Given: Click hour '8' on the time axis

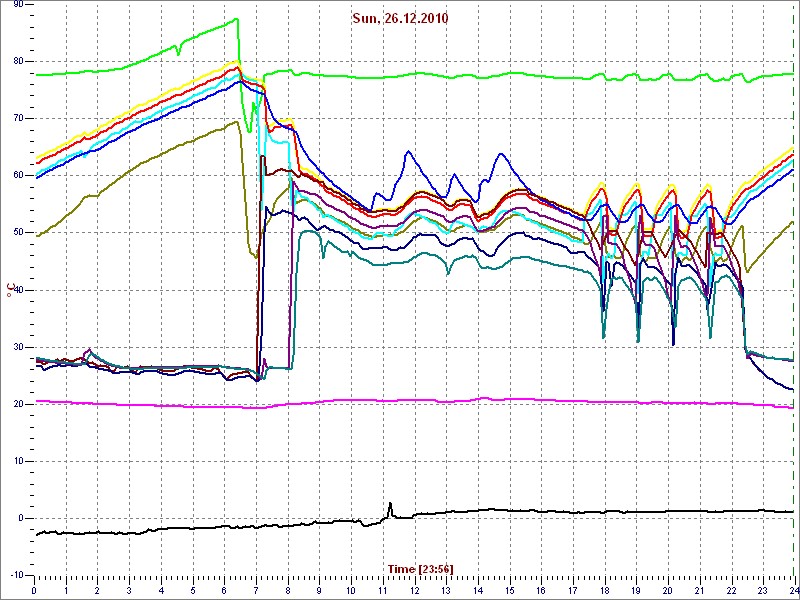Looking at the screenshot, I should pos(288,591).
